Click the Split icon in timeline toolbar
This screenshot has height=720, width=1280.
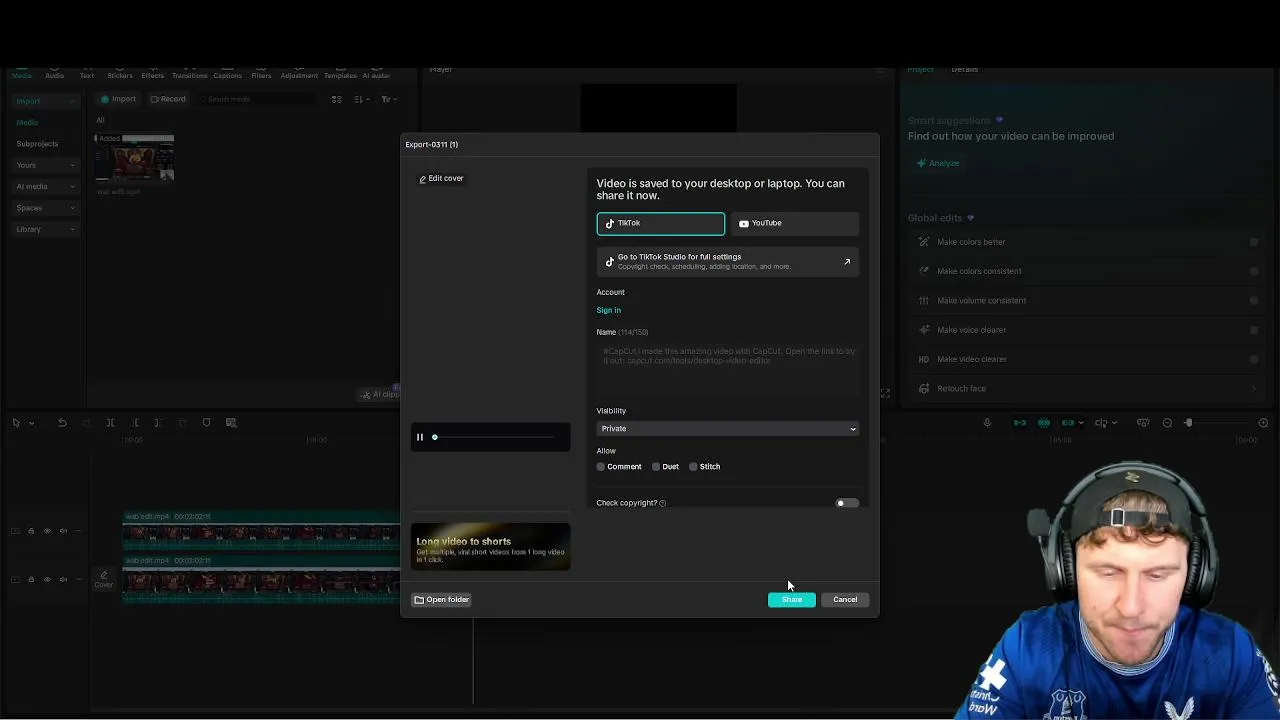click(x=110, y=423)
